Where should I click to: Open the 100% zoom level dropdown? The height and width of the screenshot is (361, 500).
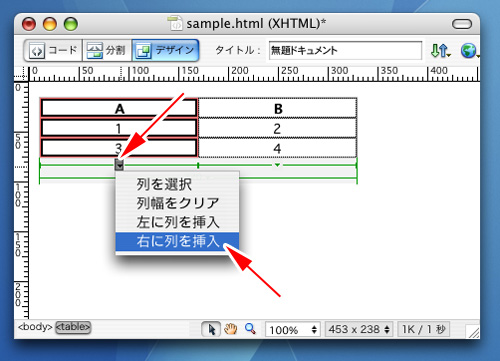click(x=292, y=330)
